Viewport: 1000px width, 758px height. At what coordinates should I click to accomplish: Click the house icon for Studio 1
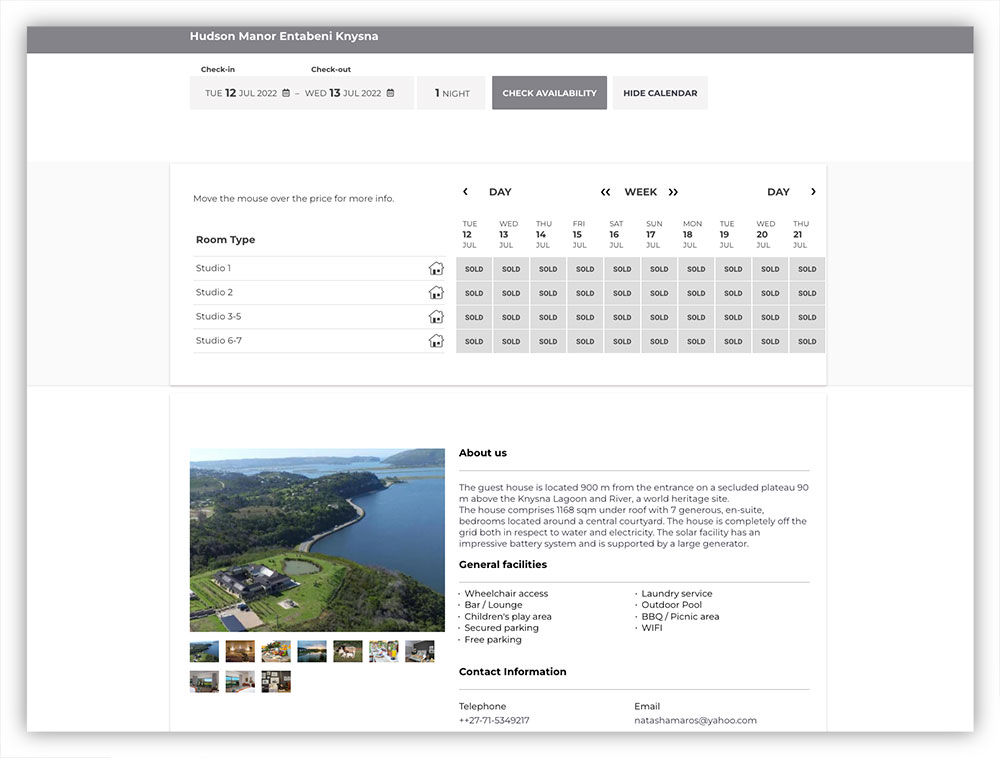click(x=436, y=269)
